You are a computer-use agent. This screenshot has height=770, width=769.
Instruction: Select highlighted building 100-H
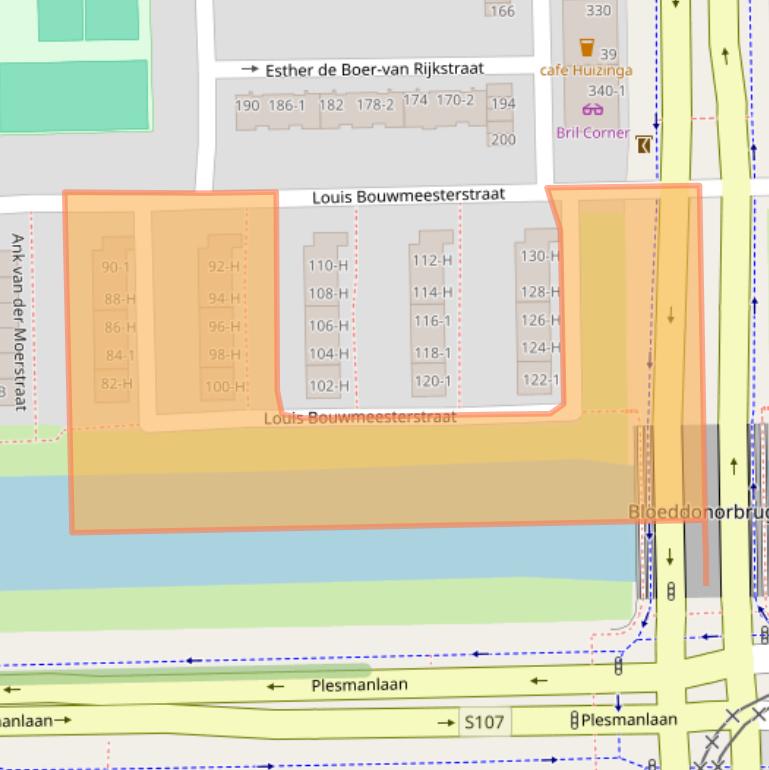point(223,387)
